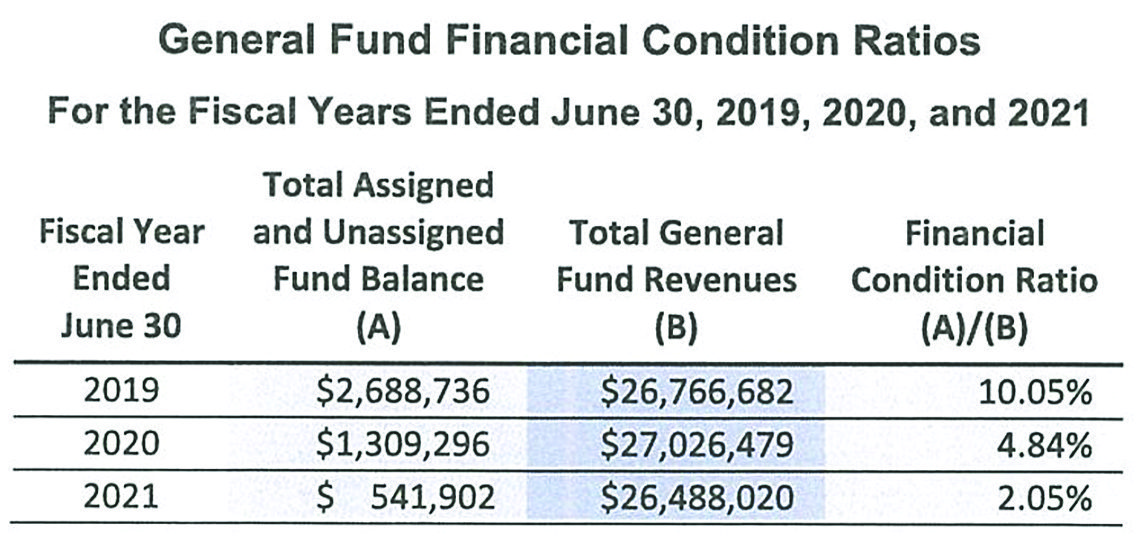Viewport: 1137px width, 546px height.
Task: Click the '(A)/(B)' formula label
Action: point(973,327)
